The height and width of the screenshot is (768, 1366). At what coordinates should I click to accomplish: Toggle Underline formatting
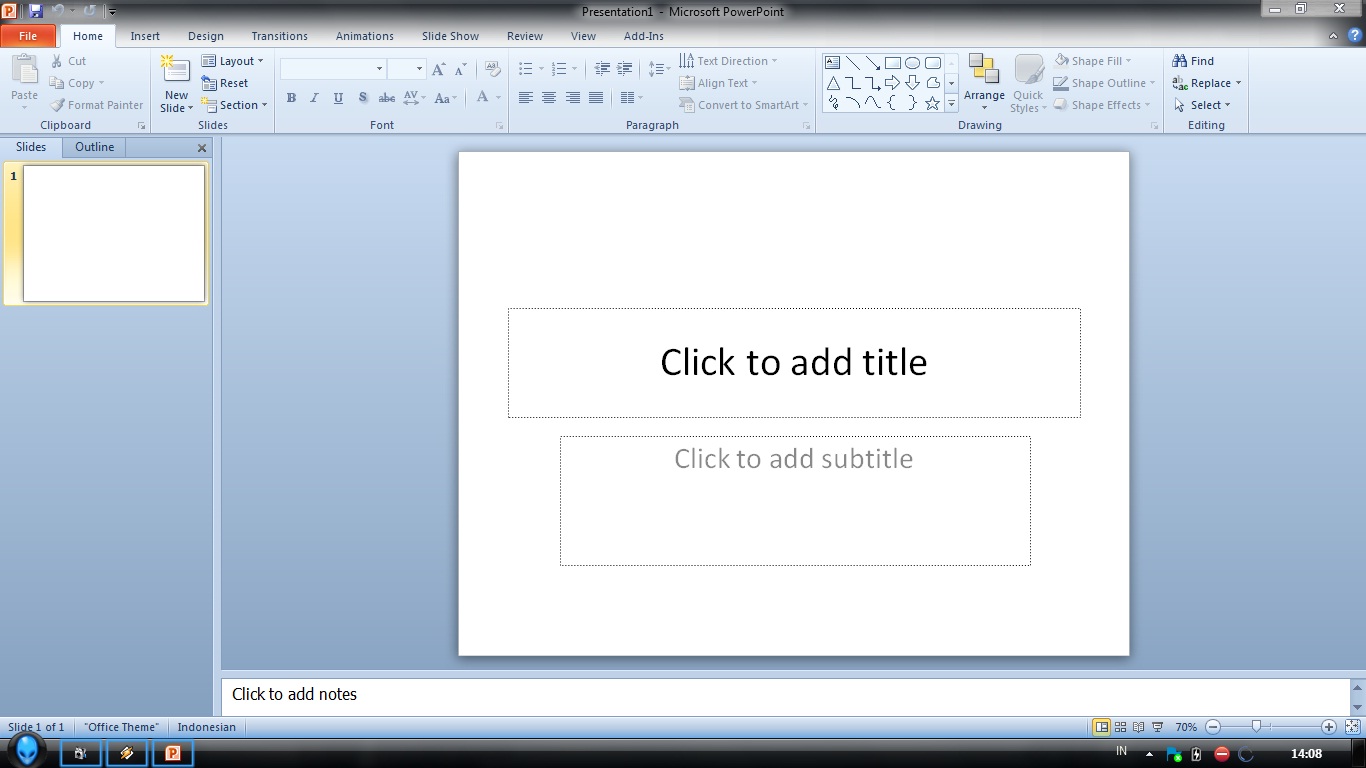(338, 97)
